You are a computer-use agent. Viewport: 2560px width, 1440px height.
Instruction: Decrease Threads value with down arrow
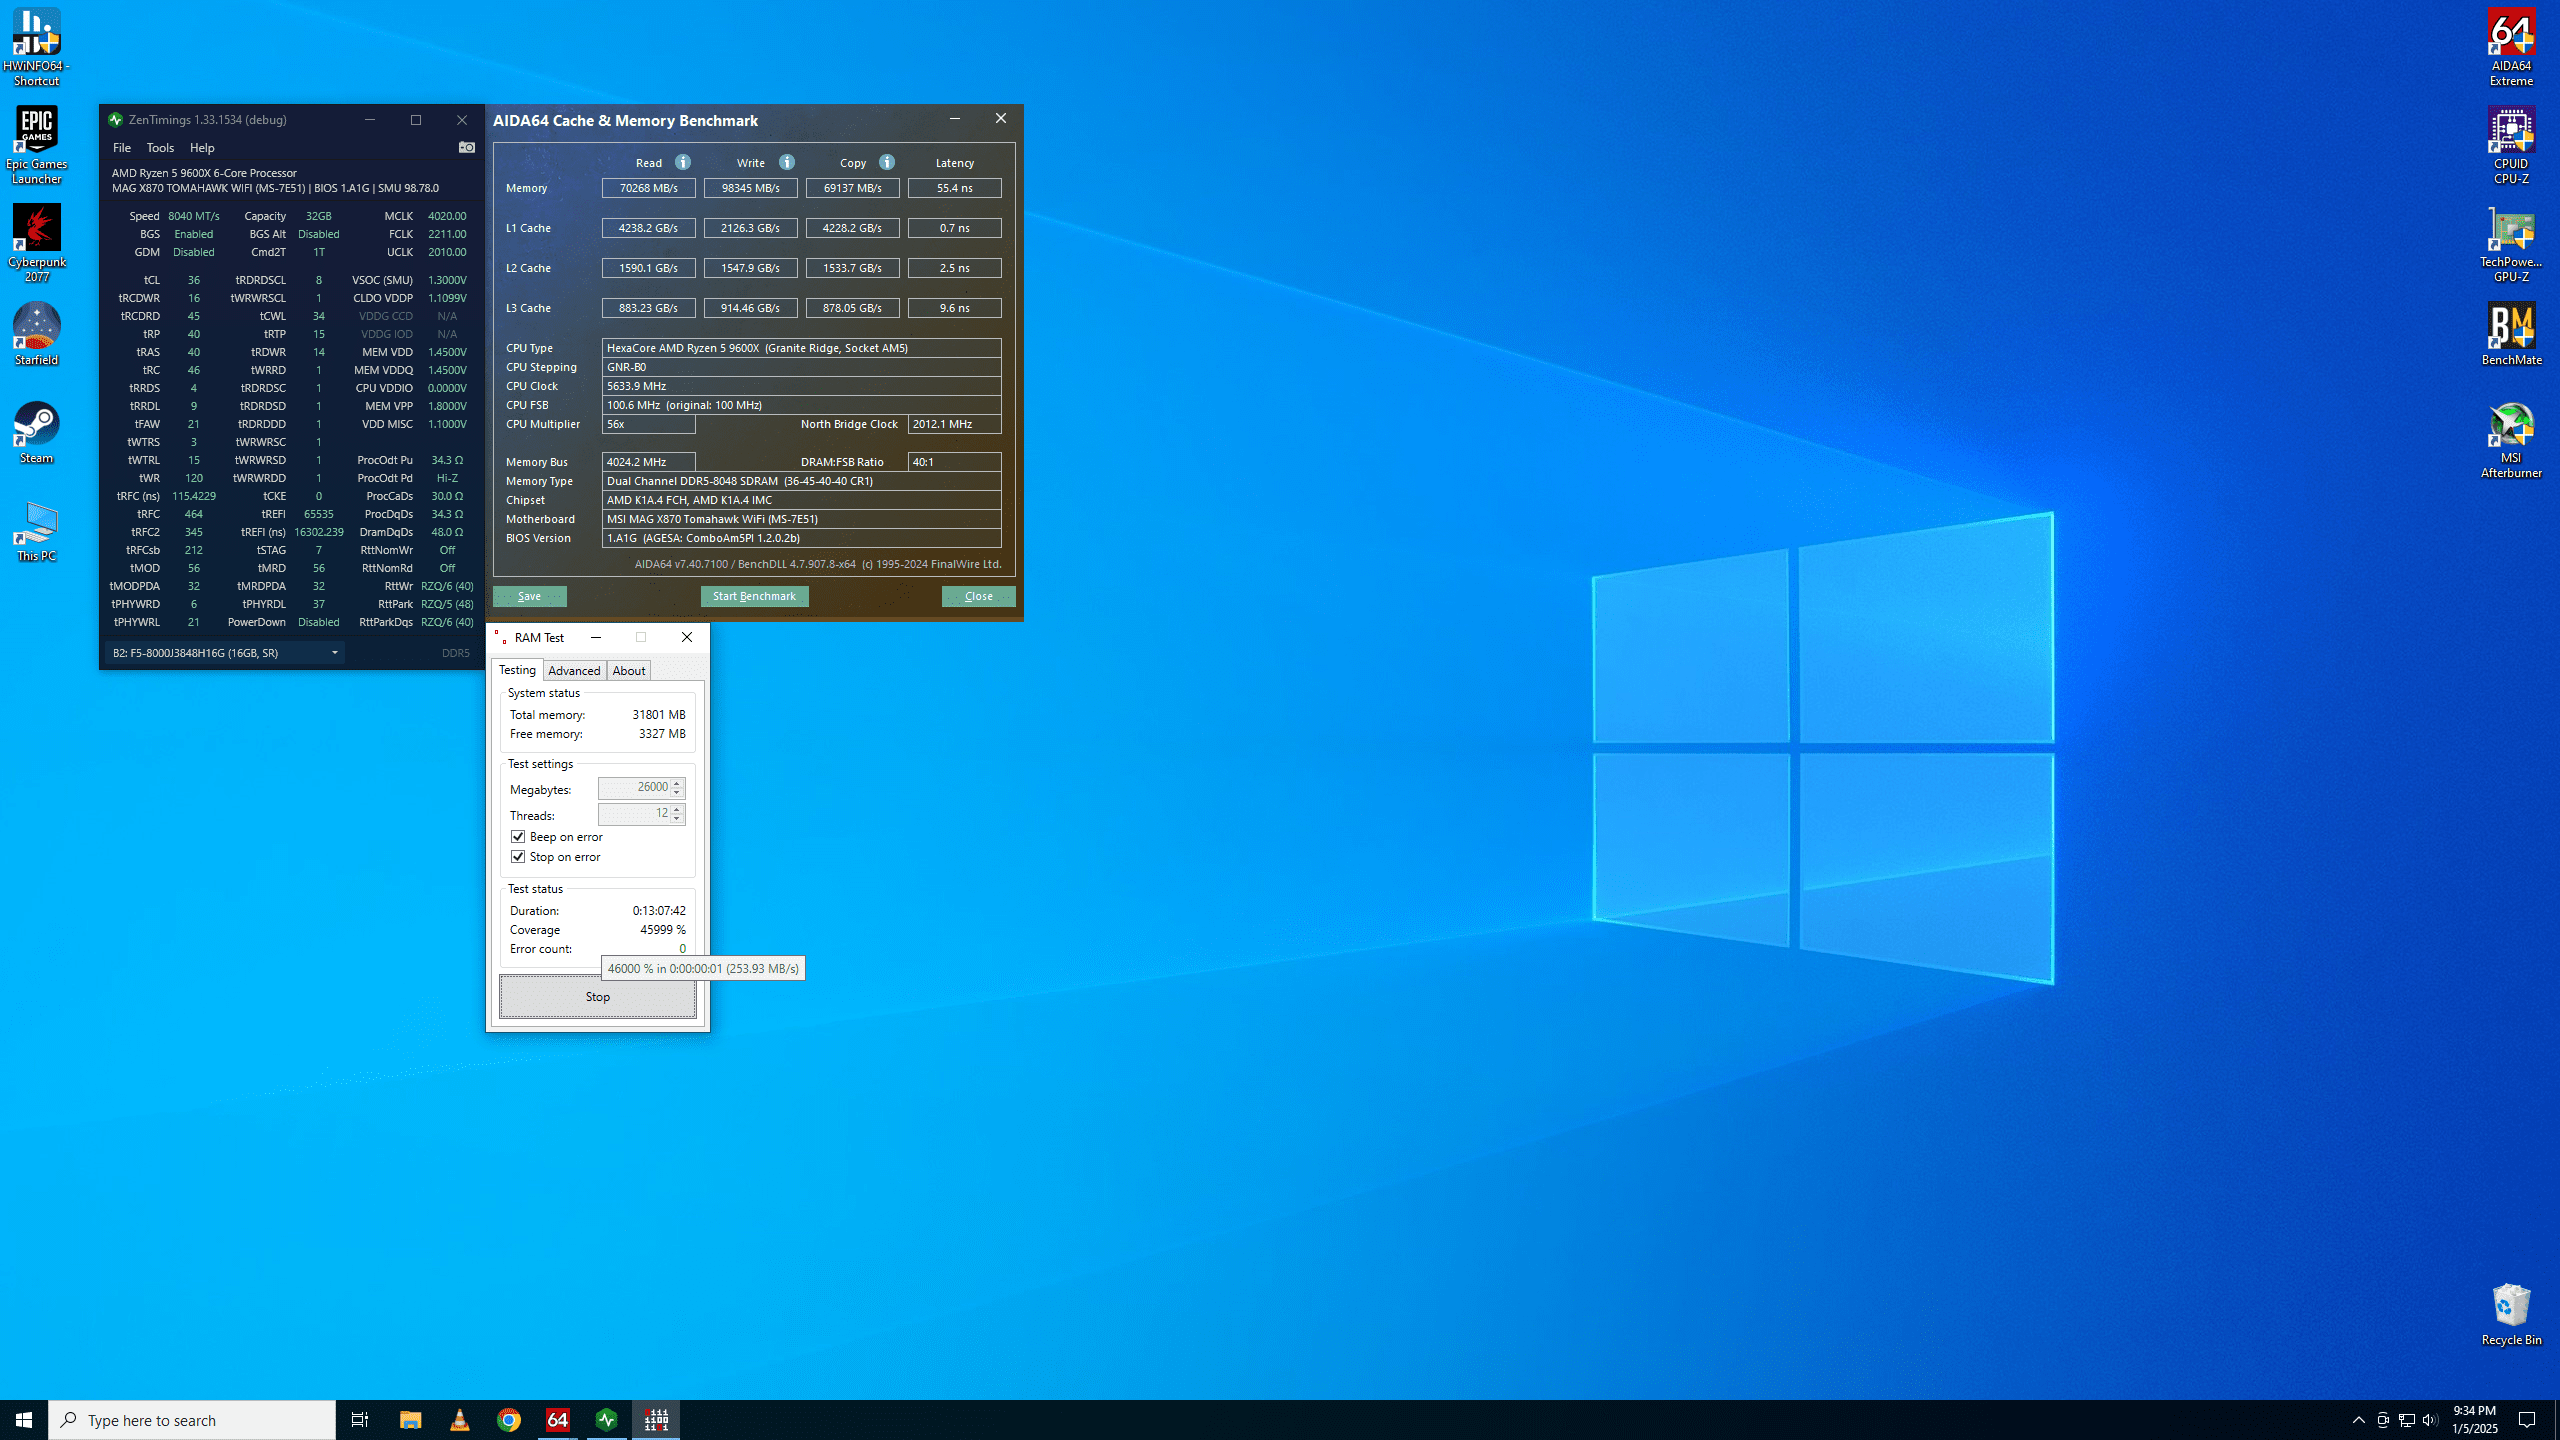pyautogui.click(x=677, y=819)
